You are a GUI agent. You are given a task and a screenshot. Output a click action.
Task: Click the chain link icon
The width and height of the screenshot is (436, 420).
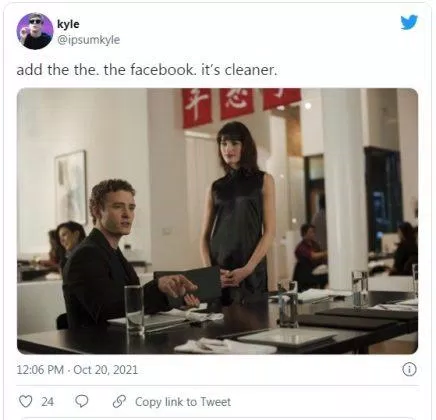click(x=119, y=401)
